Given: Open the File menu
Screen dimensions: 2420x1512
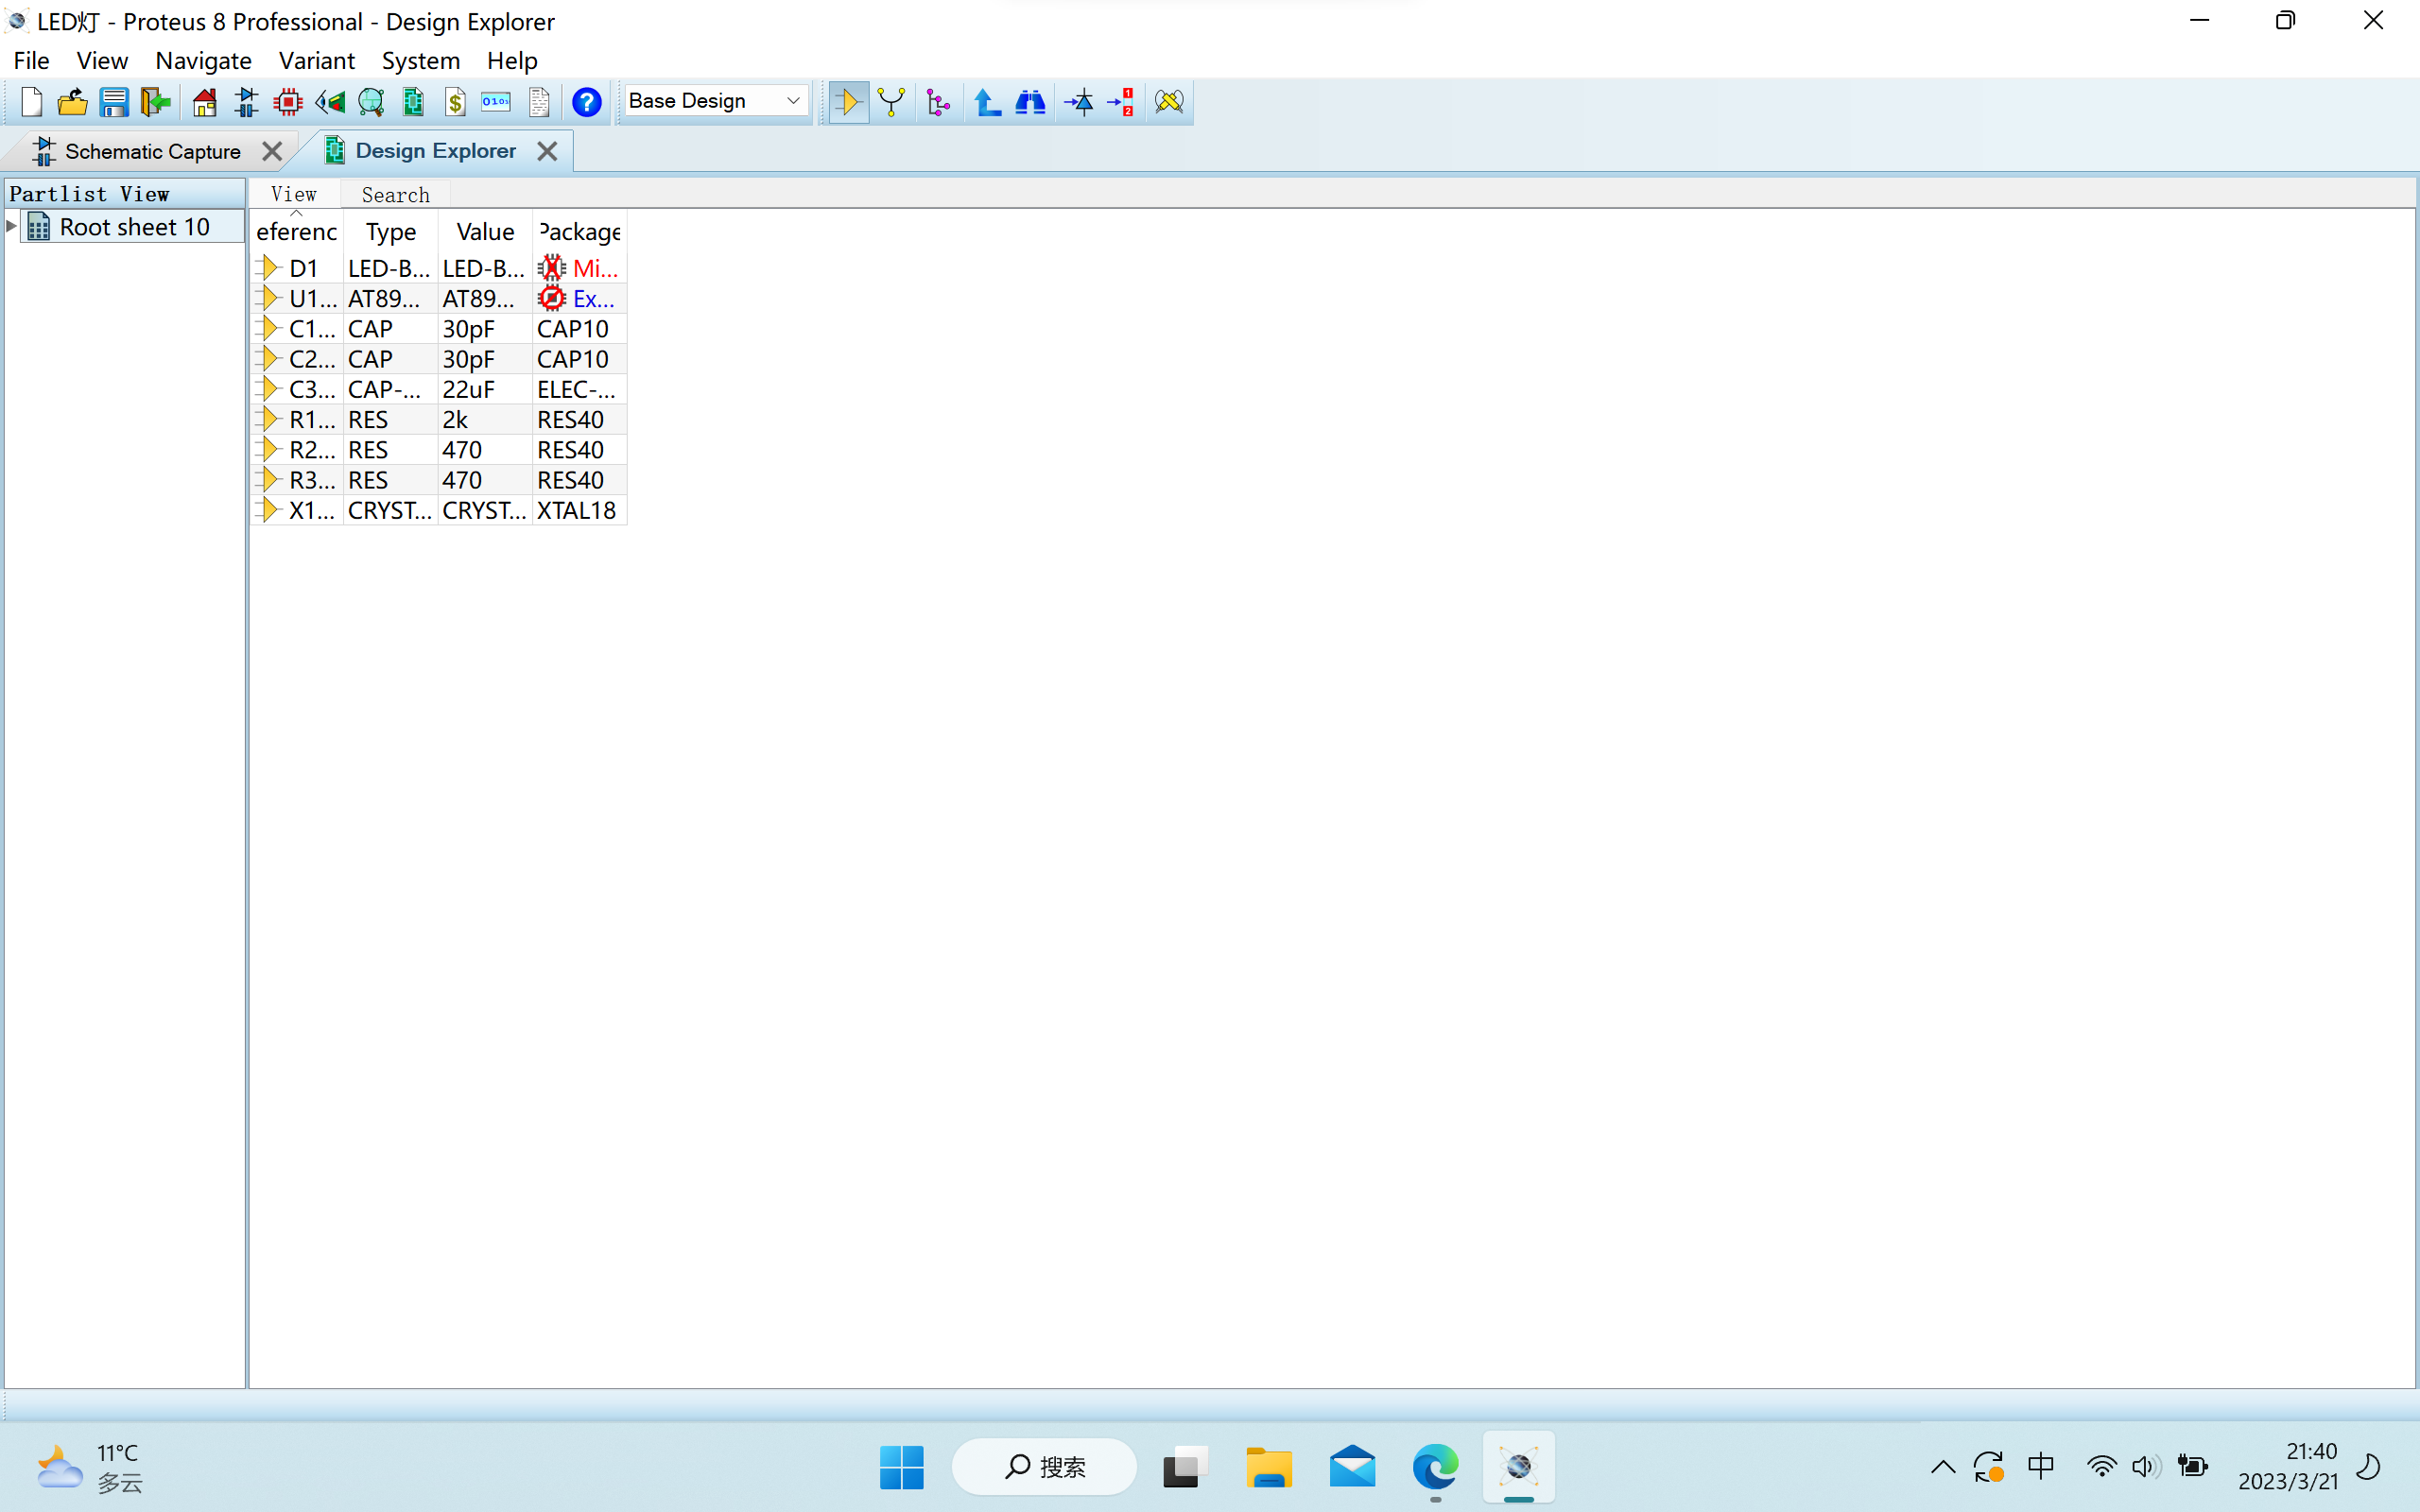Looking at the screenshot, I should [32, 60].
